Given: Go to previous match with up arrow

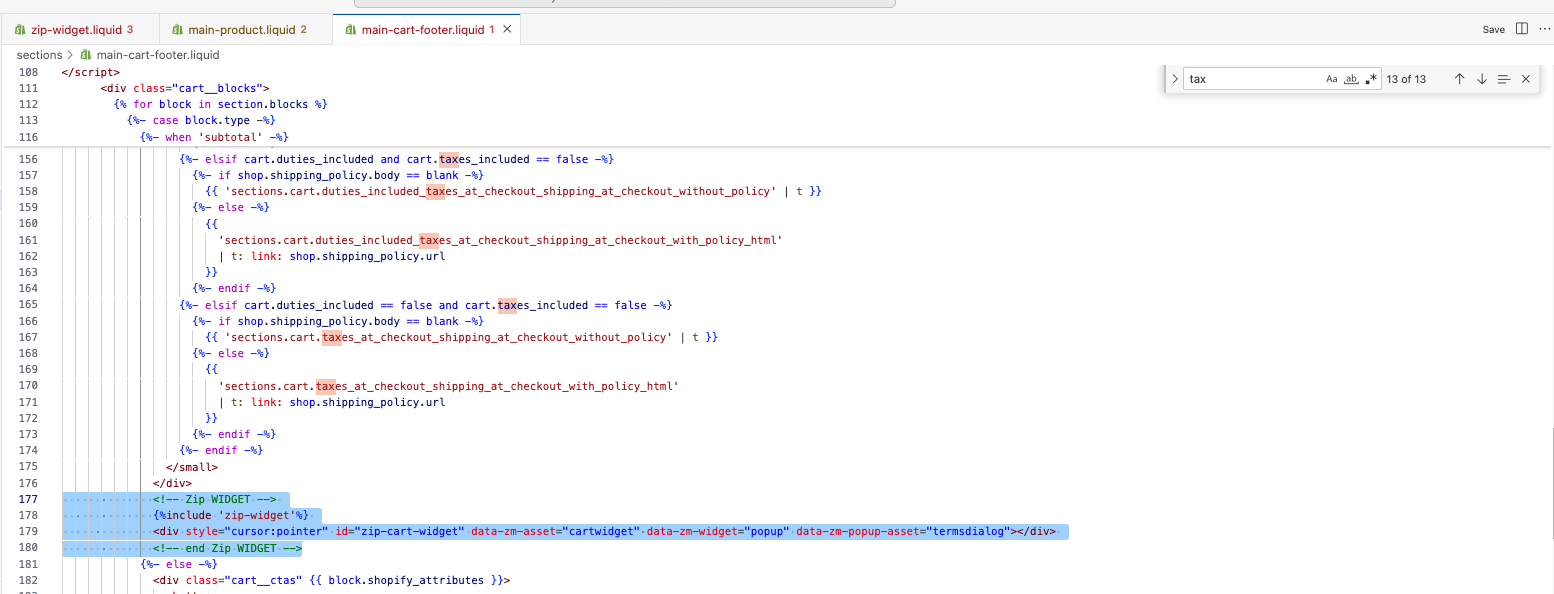Looking at the screenshot, I should coord(1459,79).
